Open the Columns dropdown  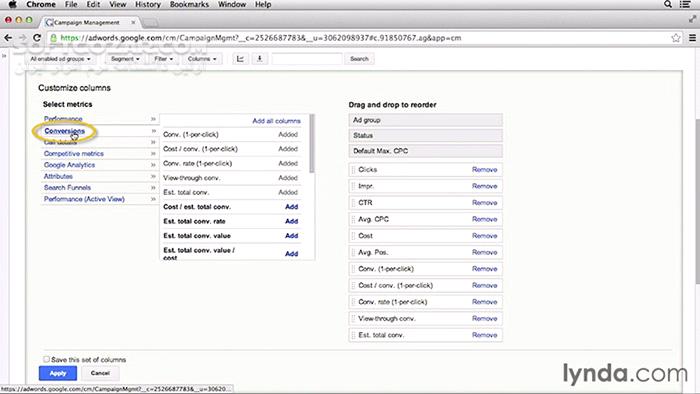202,59
